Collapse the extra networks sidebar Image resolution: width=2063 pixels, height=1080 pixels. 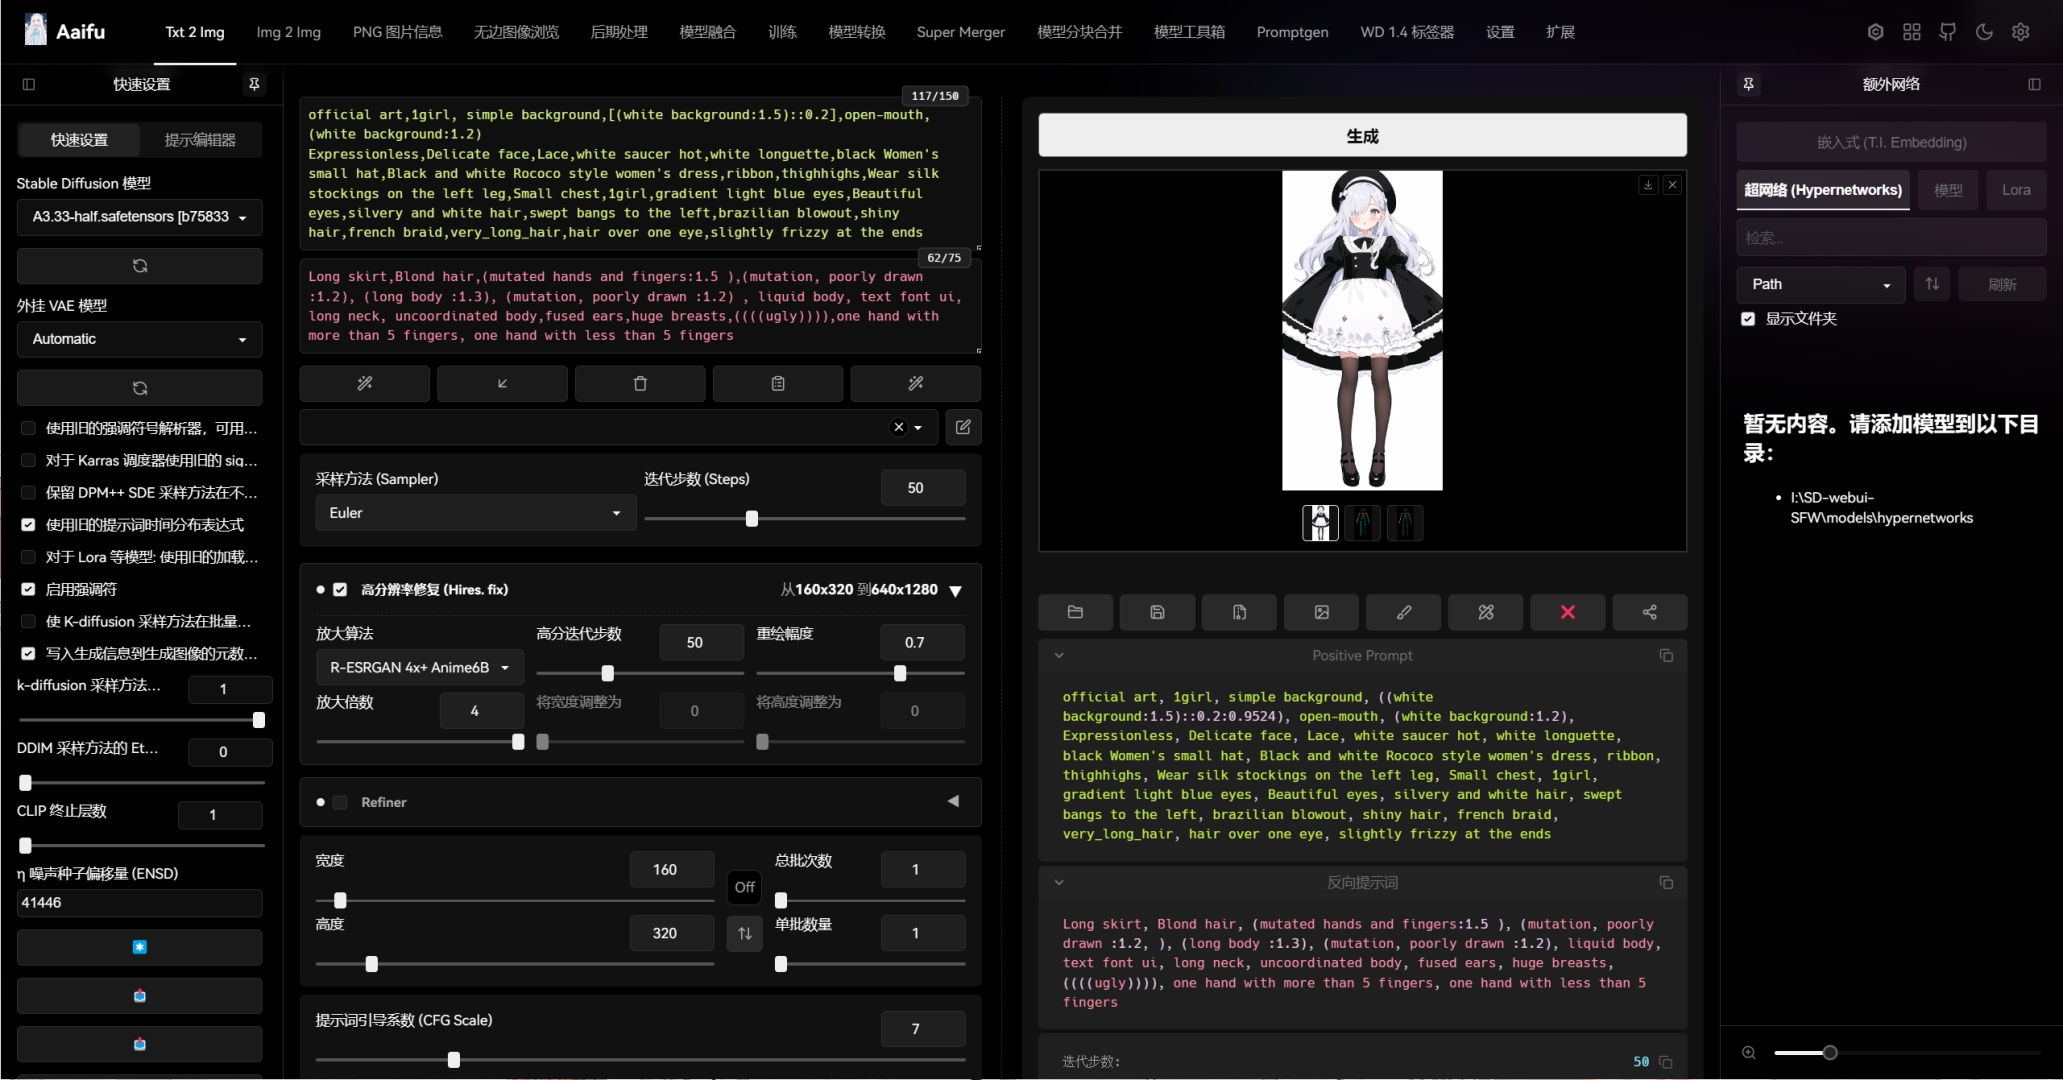pyautogui.click(x=2034, y=84)
